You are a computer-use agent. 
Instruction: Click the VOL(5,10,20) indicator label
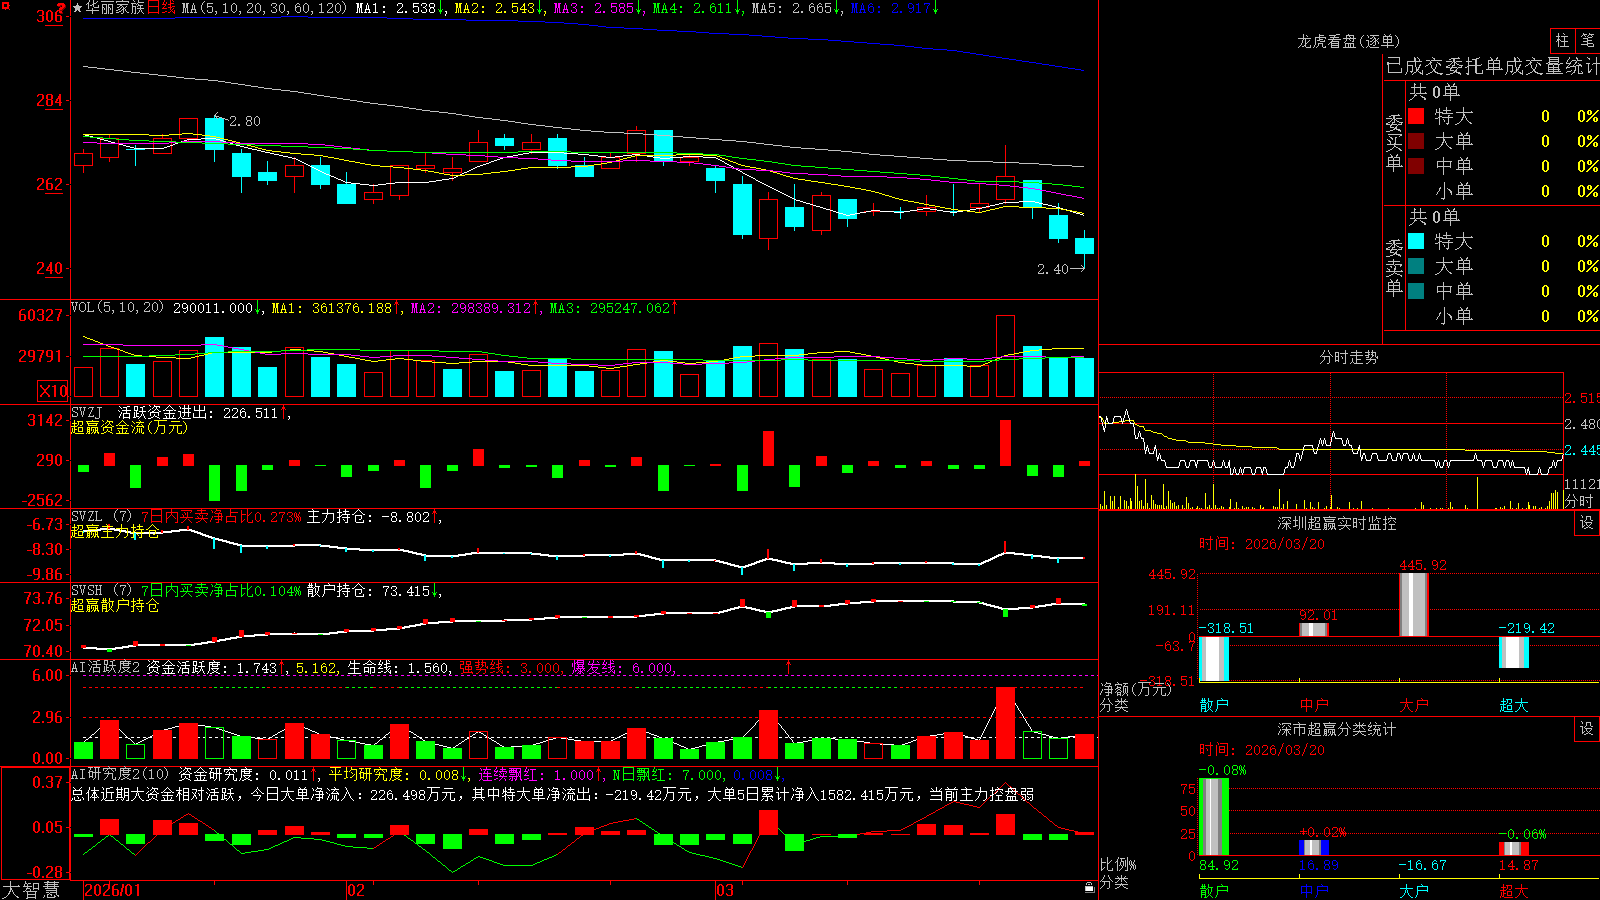point(117,308)
